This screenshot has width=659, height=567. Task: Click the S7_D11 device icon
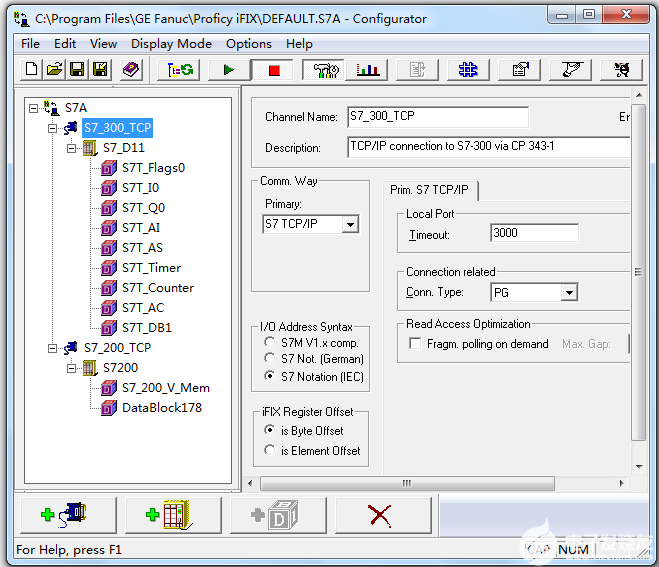[90, 148]
